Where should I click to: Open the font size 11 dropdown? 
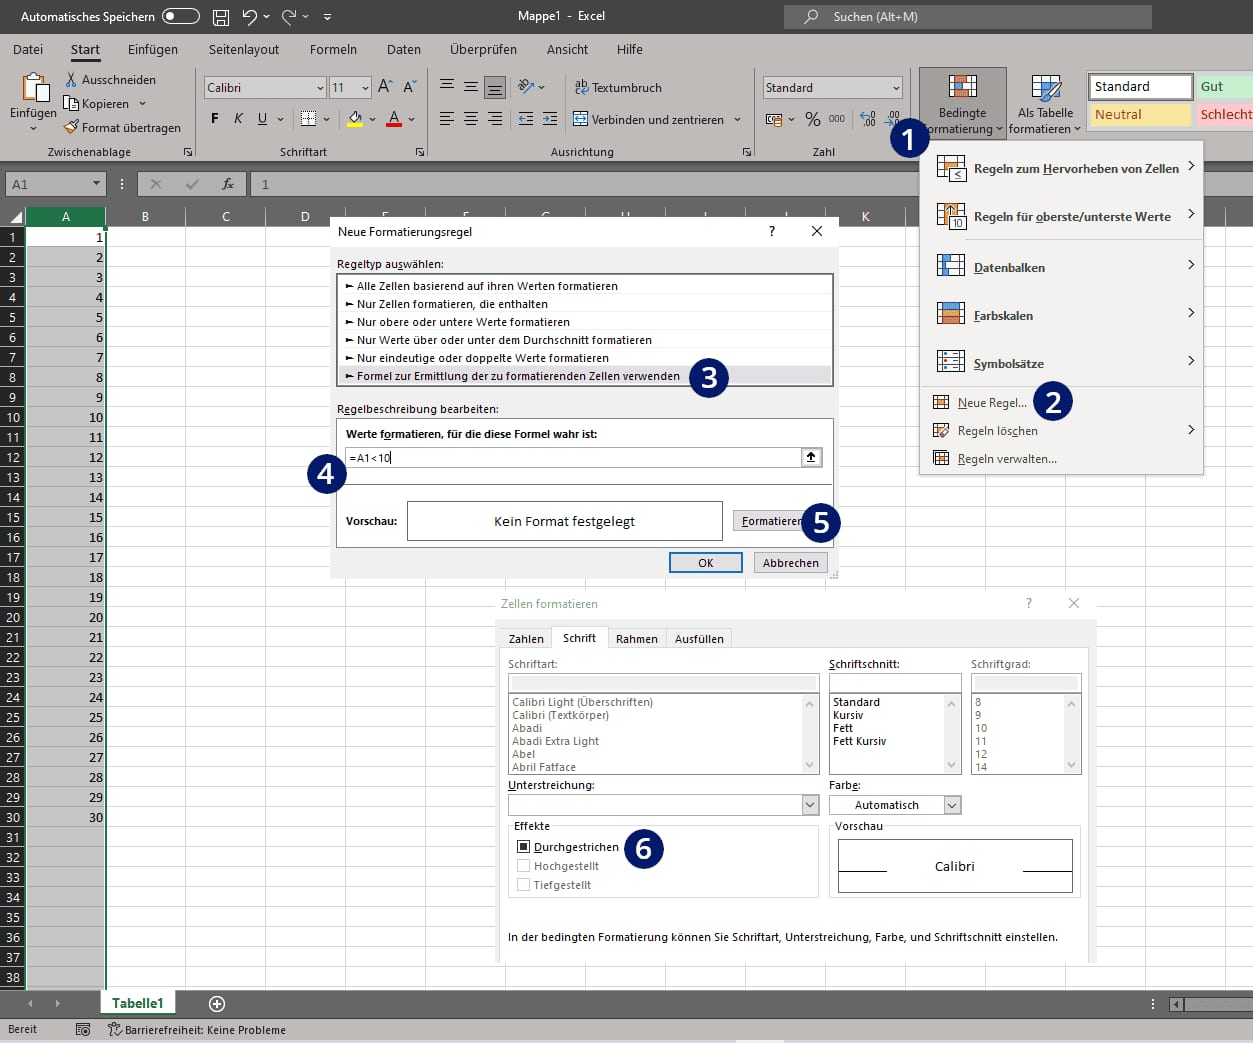coord(365,88)
